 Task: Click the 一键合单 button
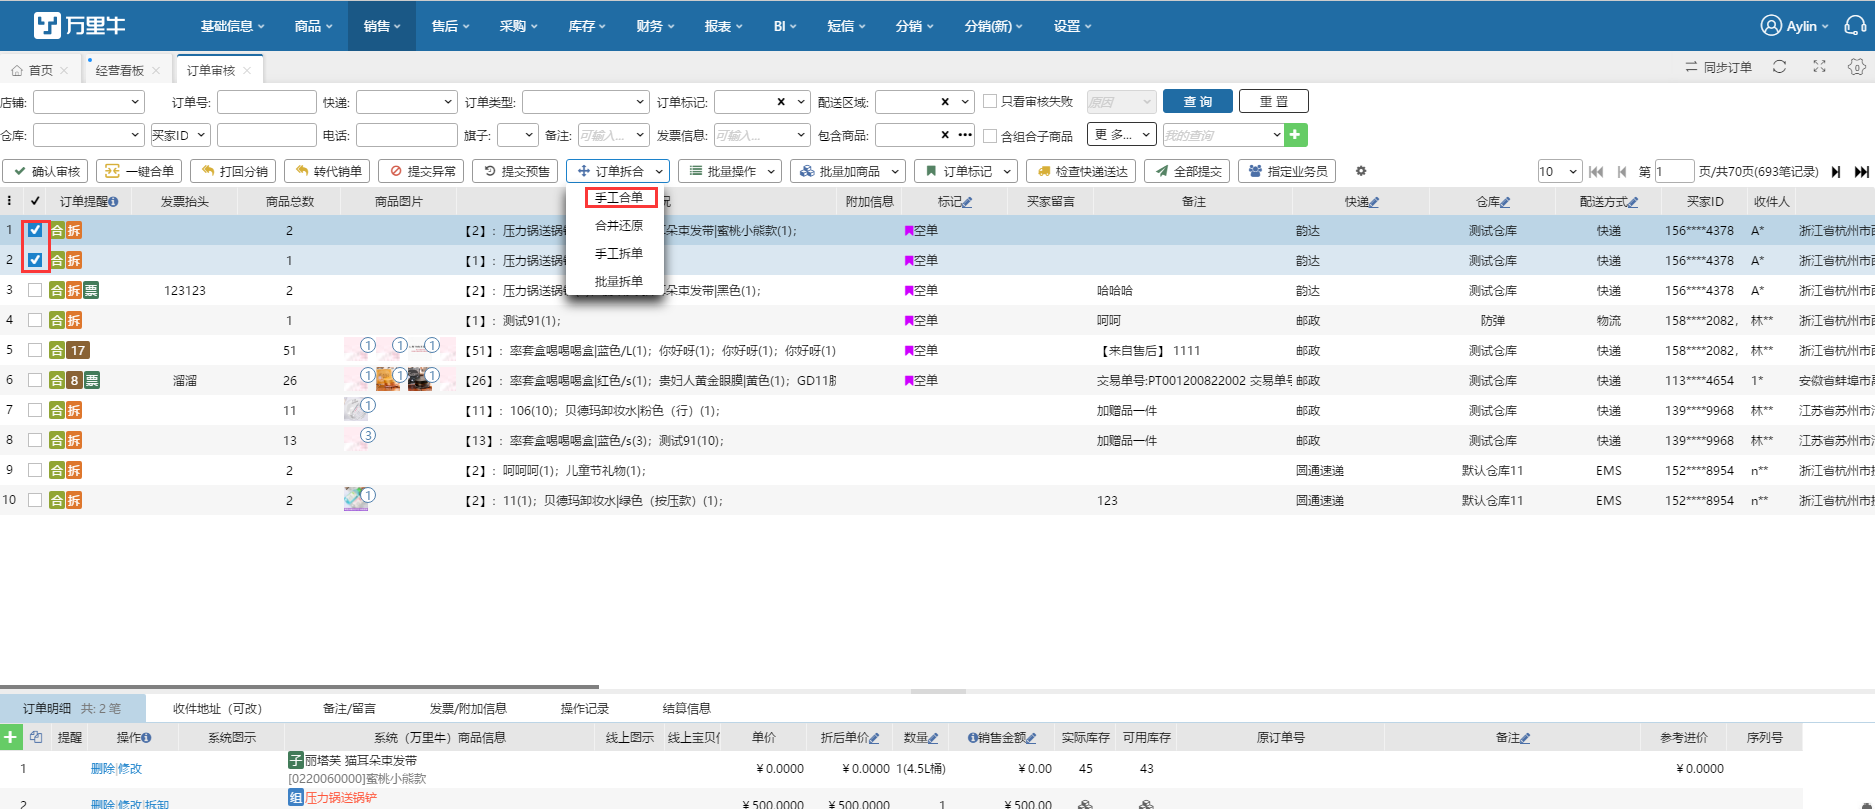click(x=139, y=171)
